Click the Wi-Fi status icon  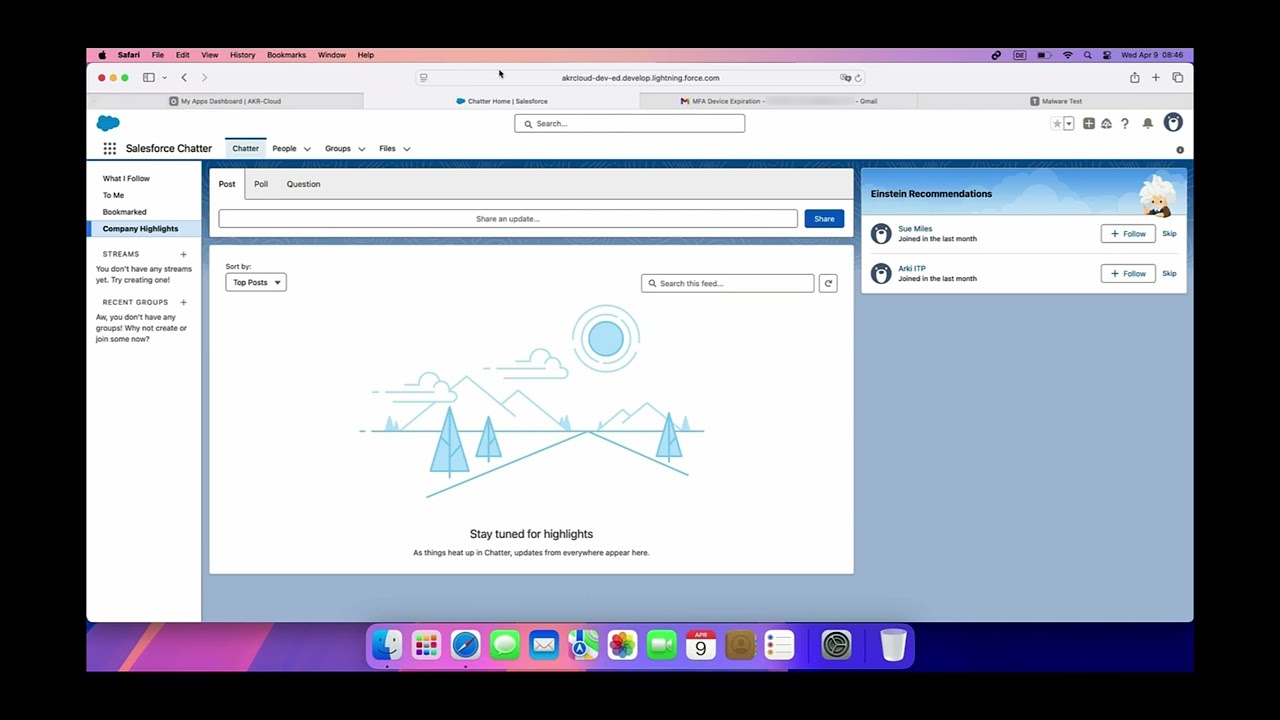pyautogui.click(x=1067, y=55)
